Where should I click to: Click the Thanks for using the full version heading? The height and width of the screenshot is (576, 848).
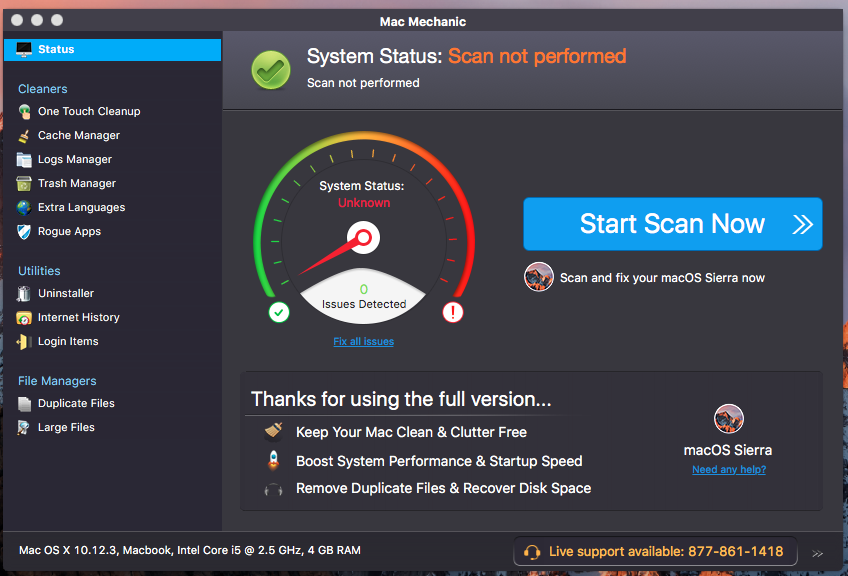tap(401, 399)
